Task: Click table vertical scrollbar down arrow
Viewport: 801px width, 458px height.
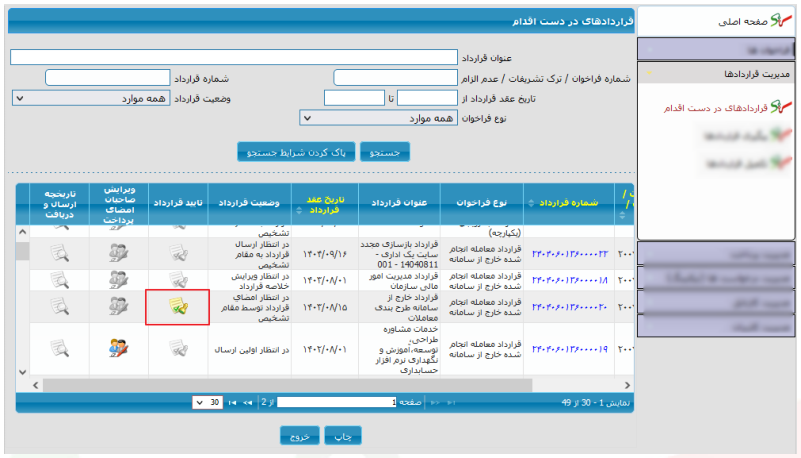Action: [22, 372]
